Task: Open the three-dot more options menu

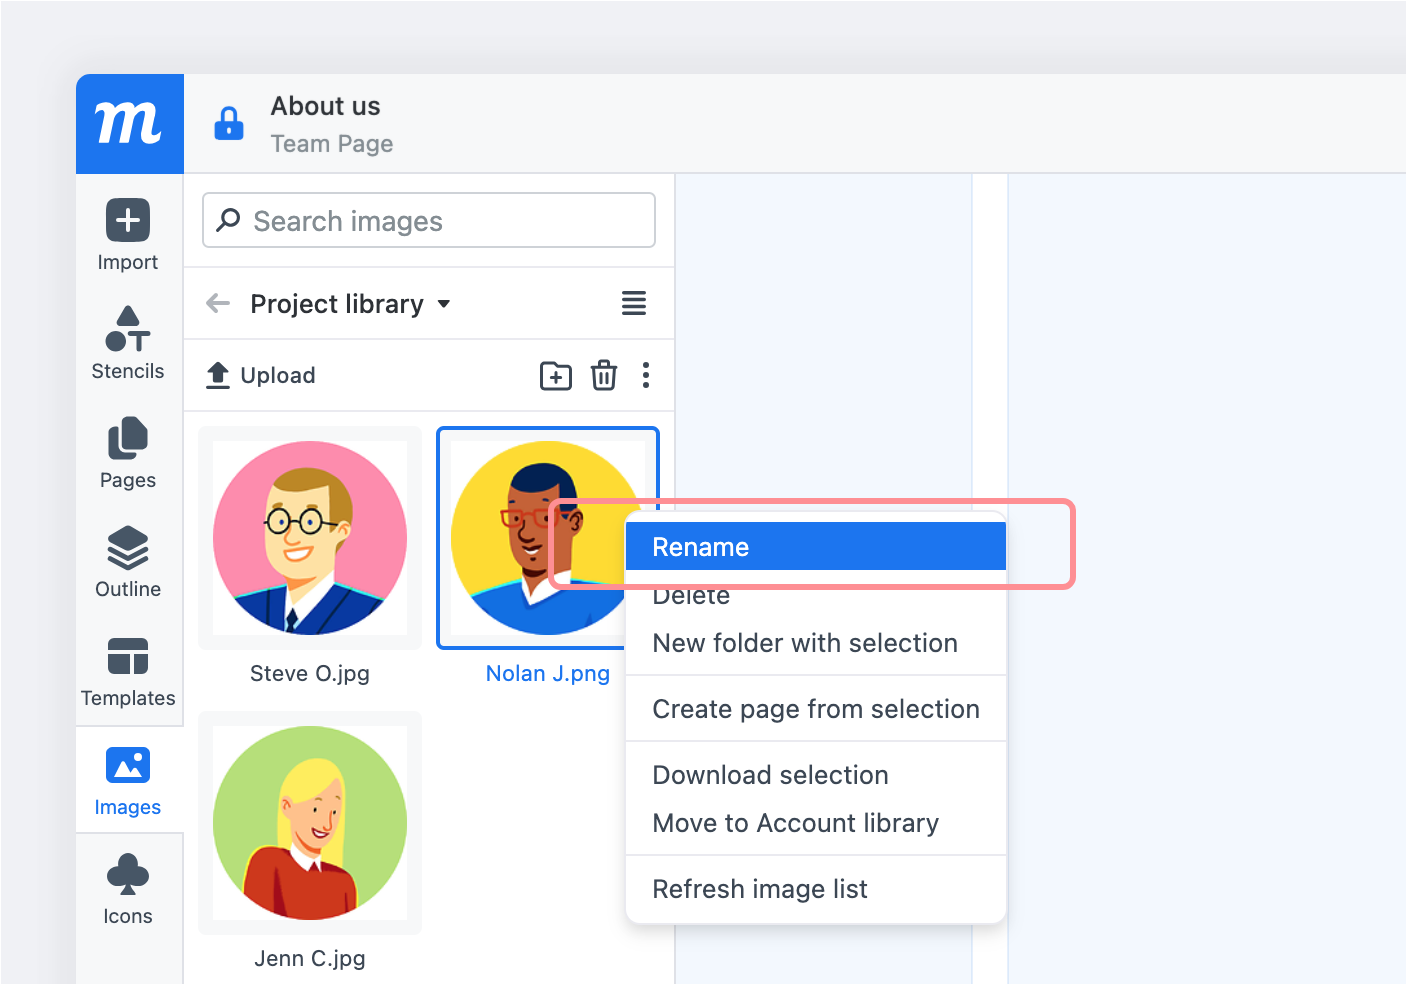Action: tap(646, 375)
